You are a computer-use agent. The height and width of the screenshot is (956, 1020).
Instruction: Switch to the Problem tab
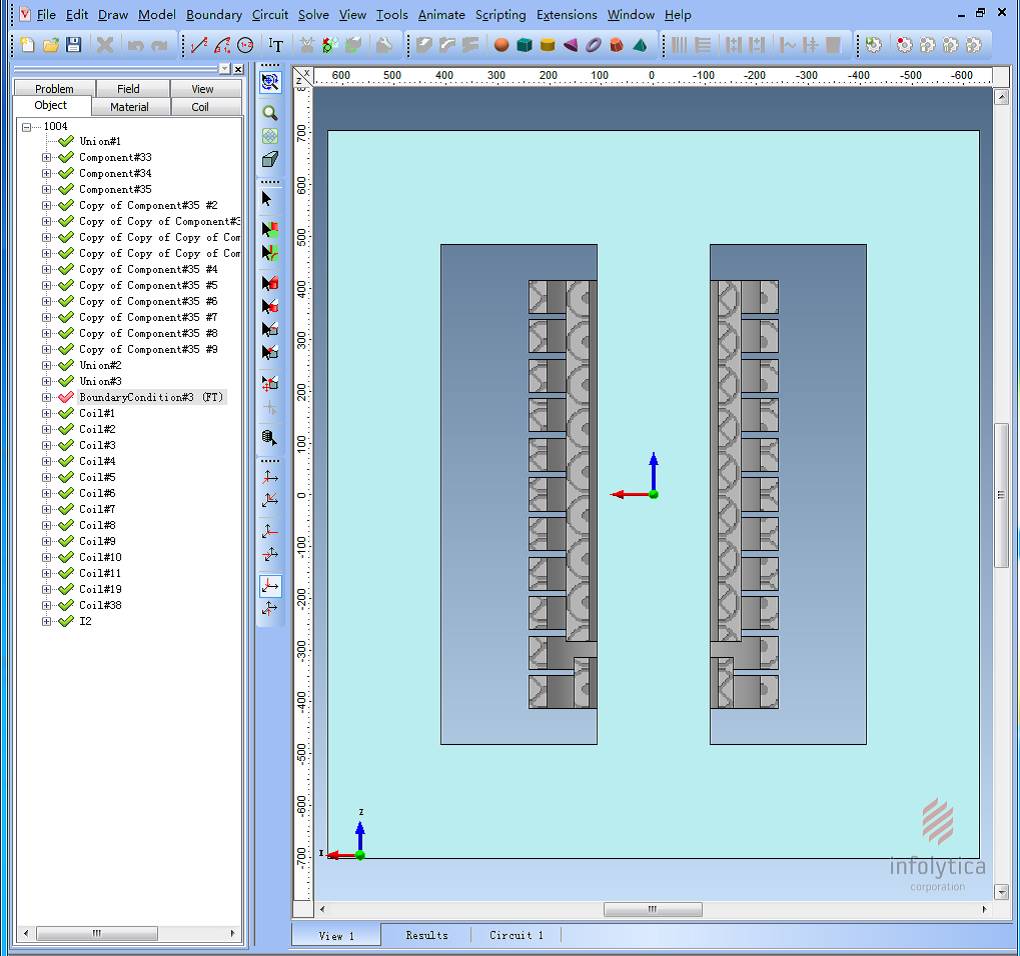click(54, 88)
